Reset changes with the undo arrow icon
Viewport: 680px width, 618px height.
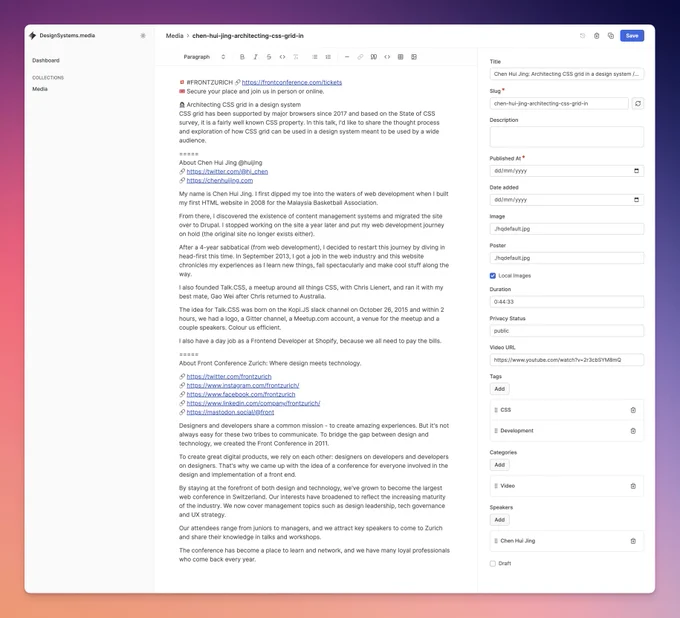click(582, 36)
